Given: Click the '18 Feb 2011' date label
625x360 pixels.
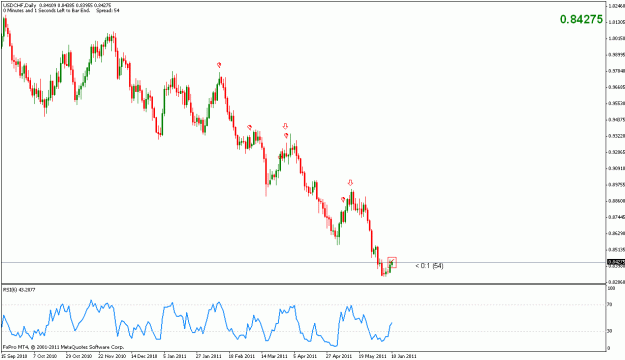Looking at the screenshot, I should click(242, 356).
